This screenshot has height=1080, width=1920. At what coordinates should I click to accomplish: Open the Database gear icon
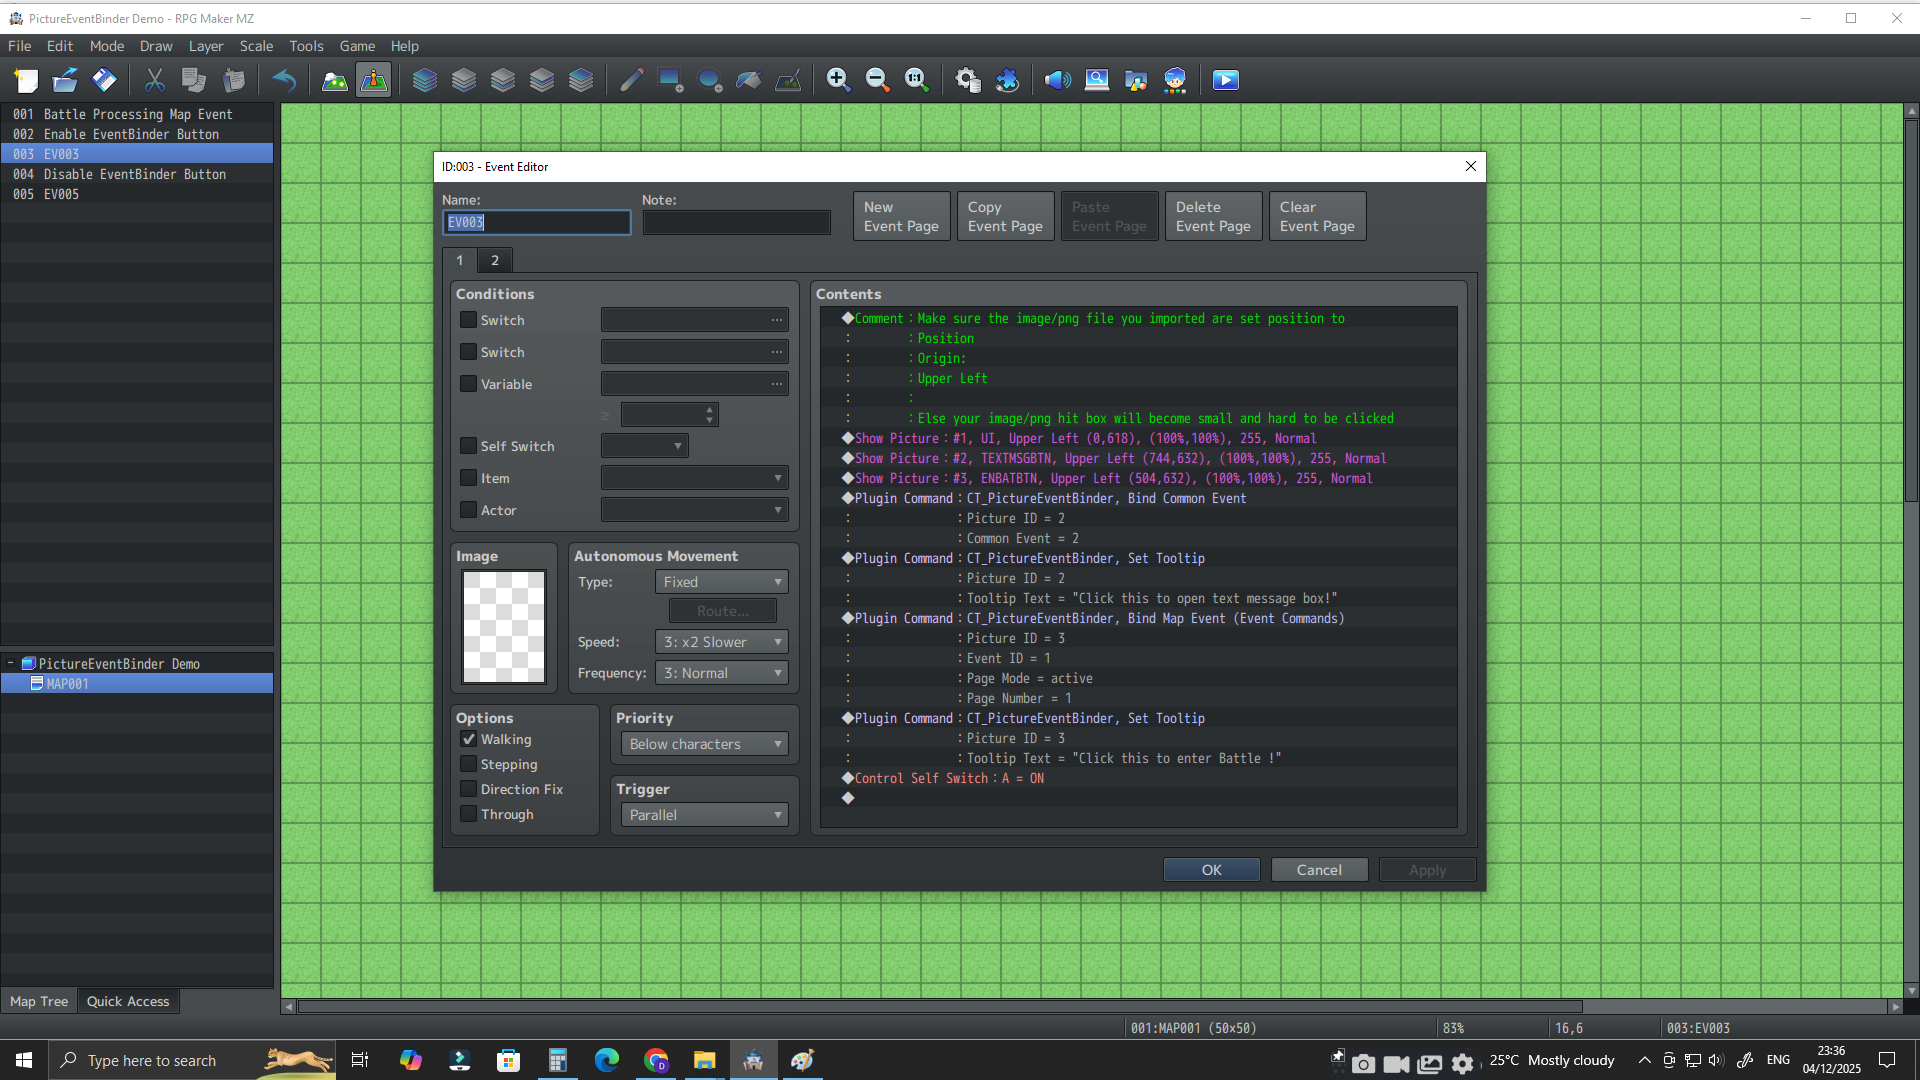pos(967,80)
